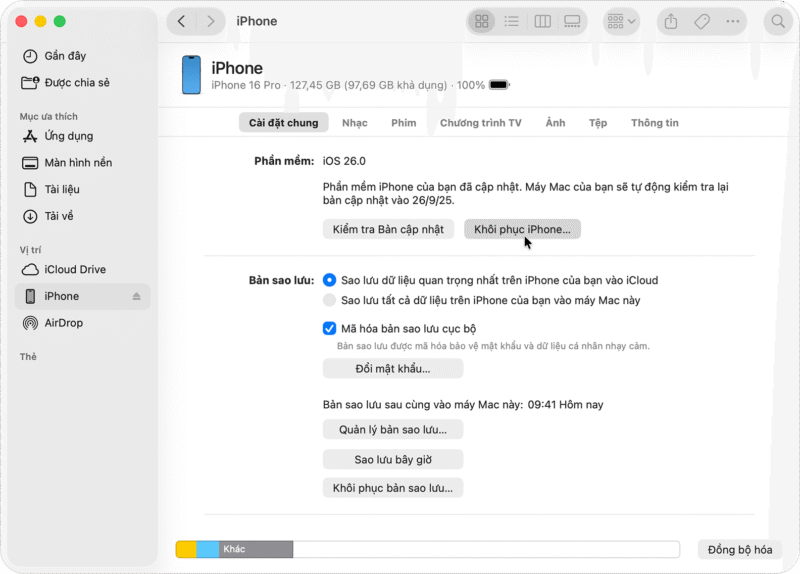The image size is (800, 574).
Task: Click Đổi mật khẩu button
Action: click(393, 368)
